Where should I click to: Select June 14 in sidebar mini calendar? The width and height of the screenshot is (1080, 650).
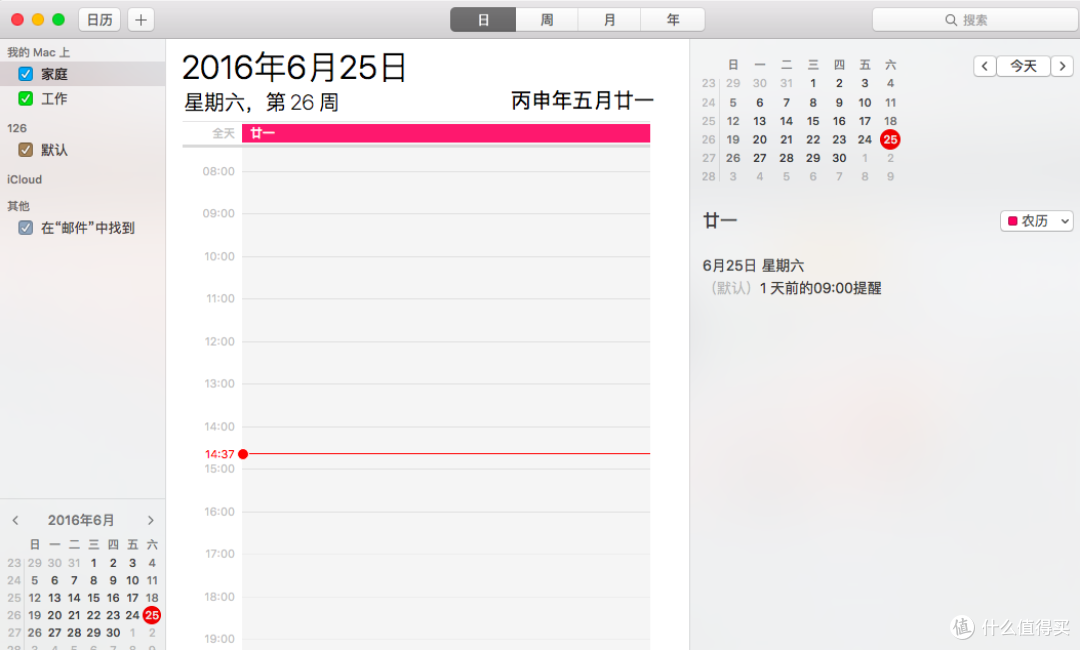74,598
